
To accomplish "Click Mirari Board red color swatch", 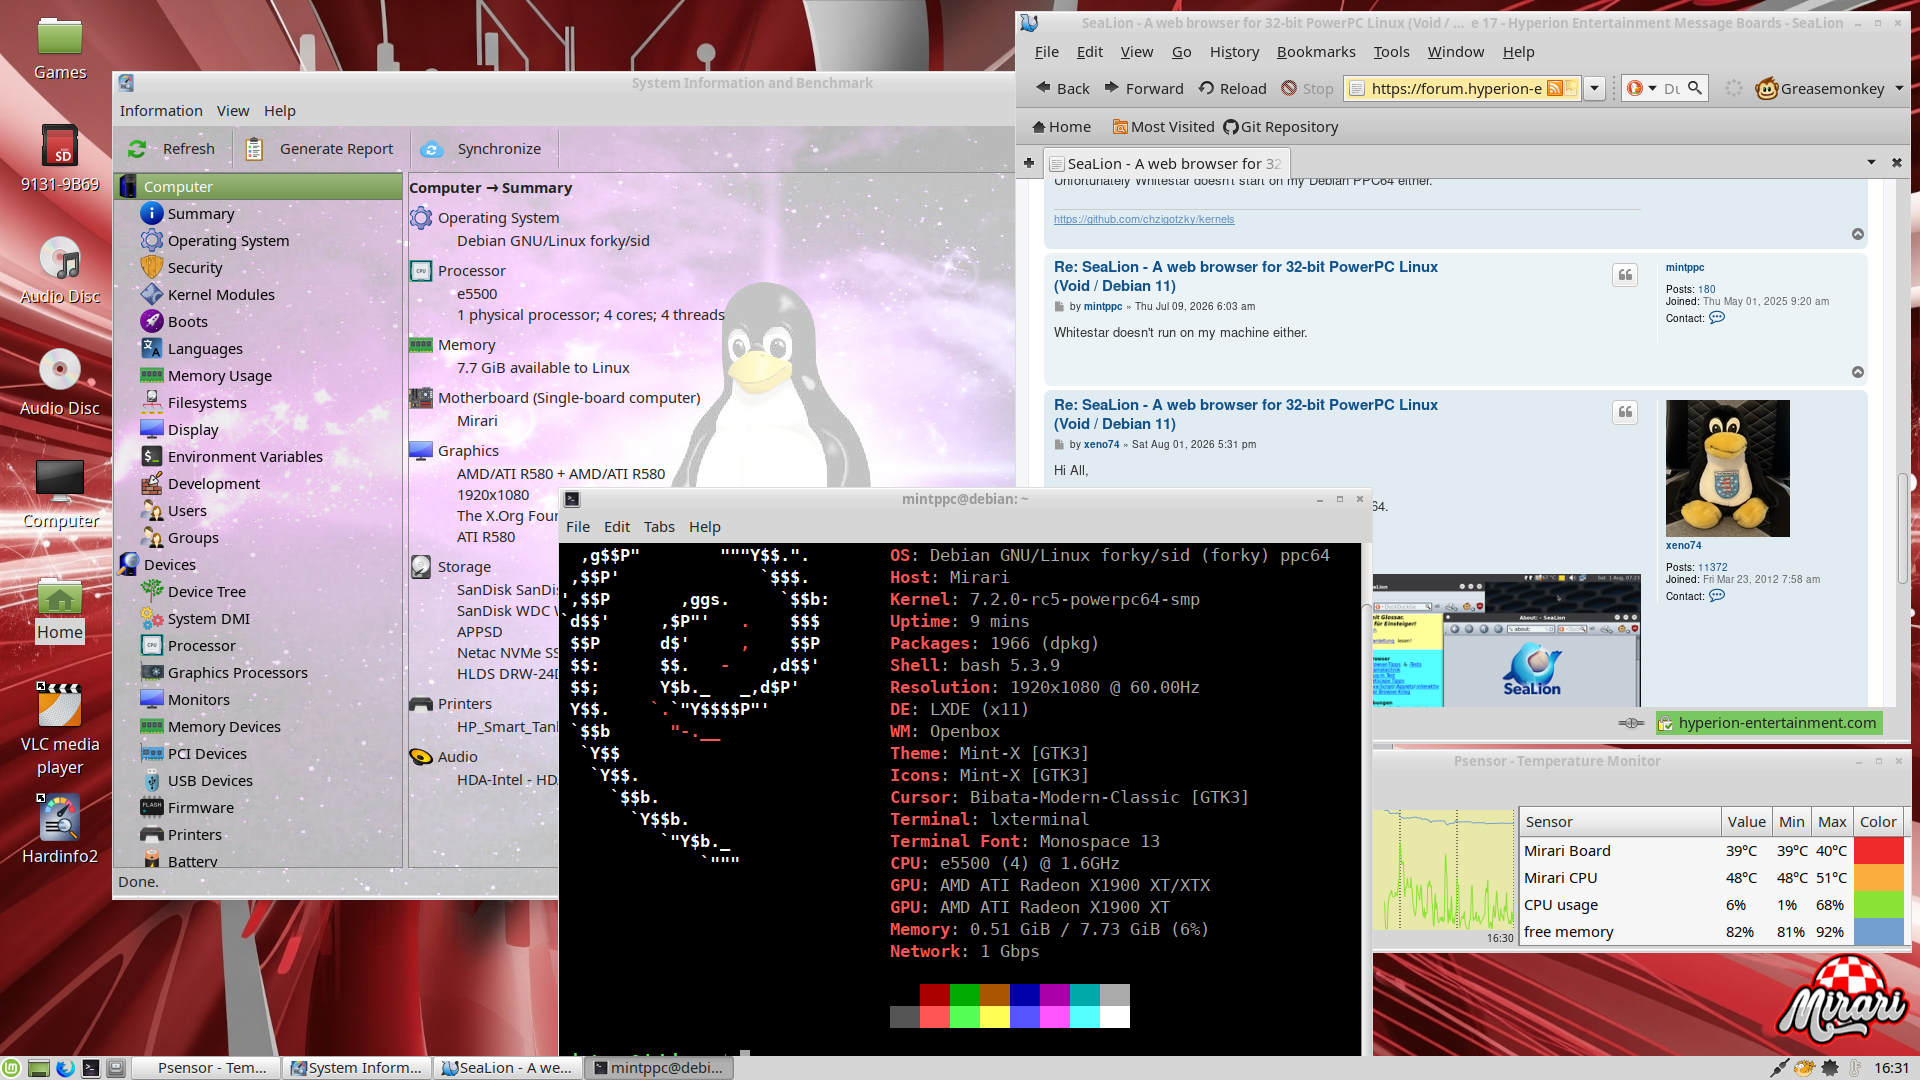I will point(1878,851).
